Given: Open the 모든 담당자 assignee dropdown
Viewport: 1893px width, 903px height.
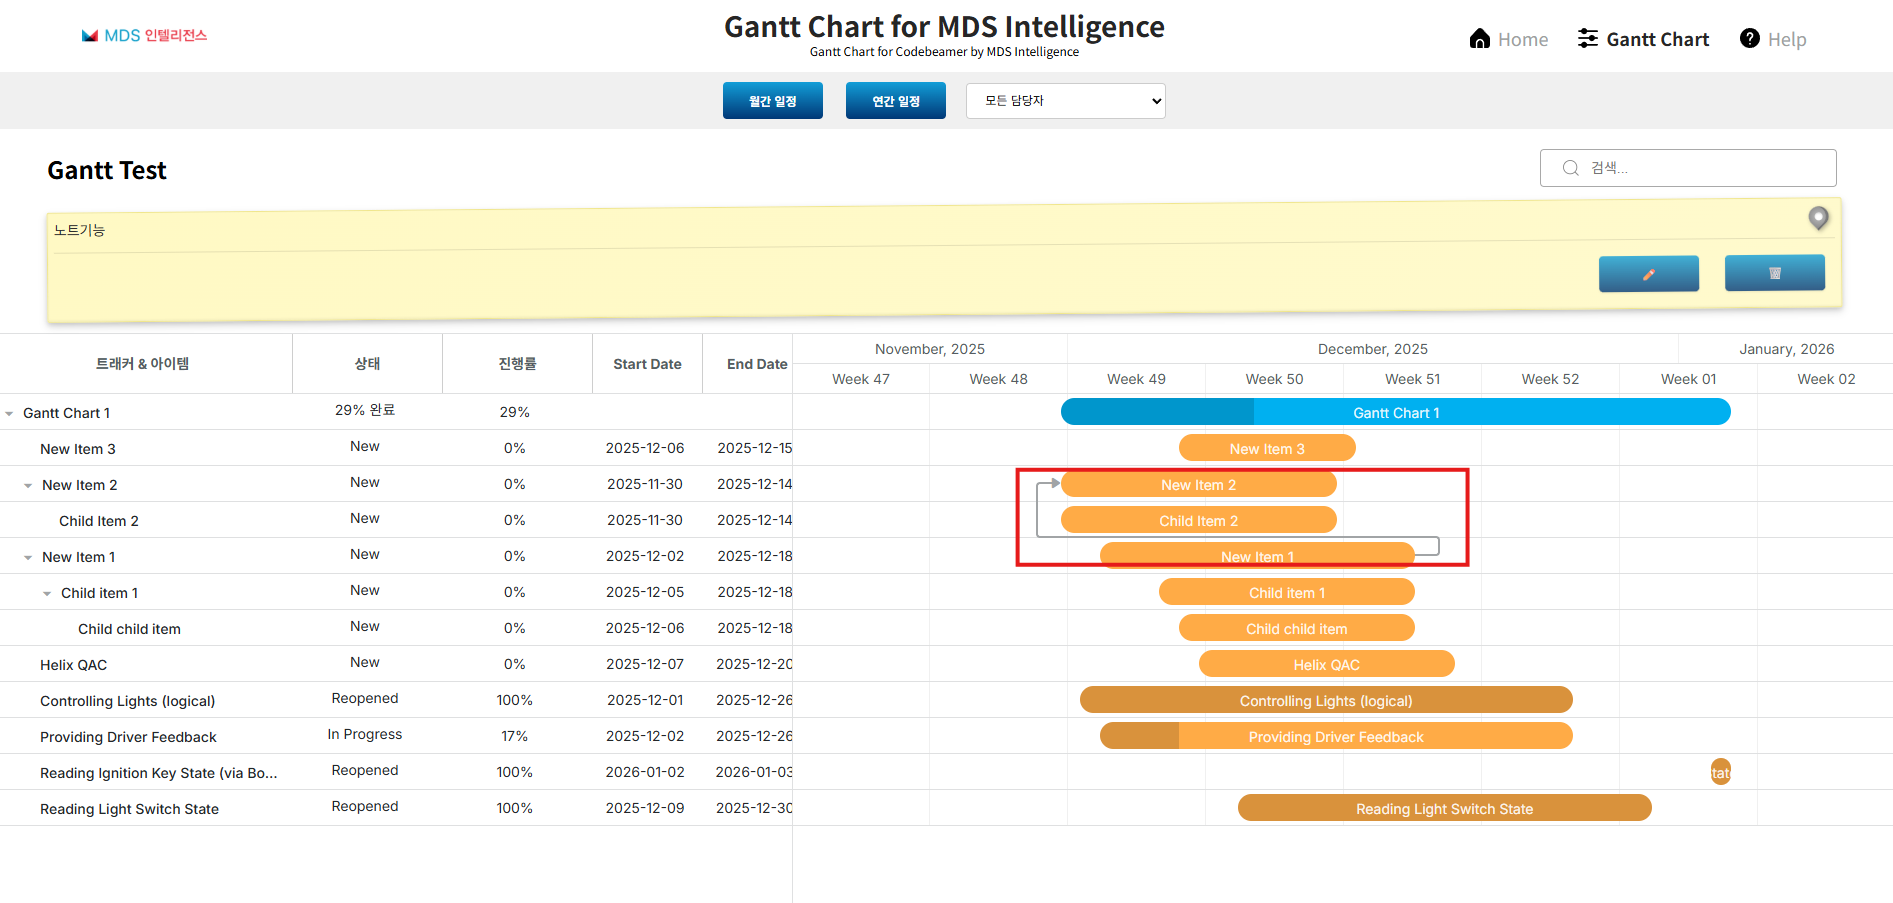Looking at the screenshot, I should (1065, 100).
